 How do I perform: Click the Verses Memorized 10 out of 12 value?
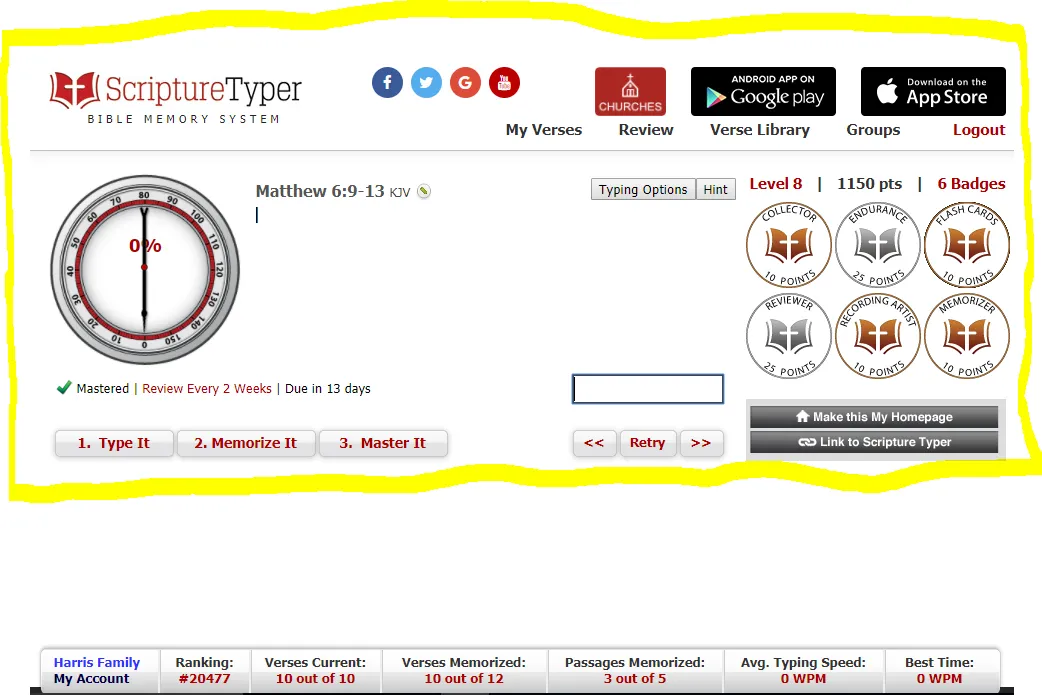pyautogui.click(x=464, y=678)
